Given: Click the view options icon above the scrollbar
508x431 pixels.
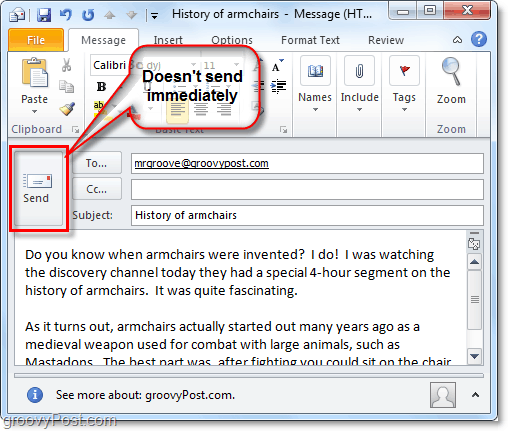Looking at the screenshot, I should (x=474, y=244).
